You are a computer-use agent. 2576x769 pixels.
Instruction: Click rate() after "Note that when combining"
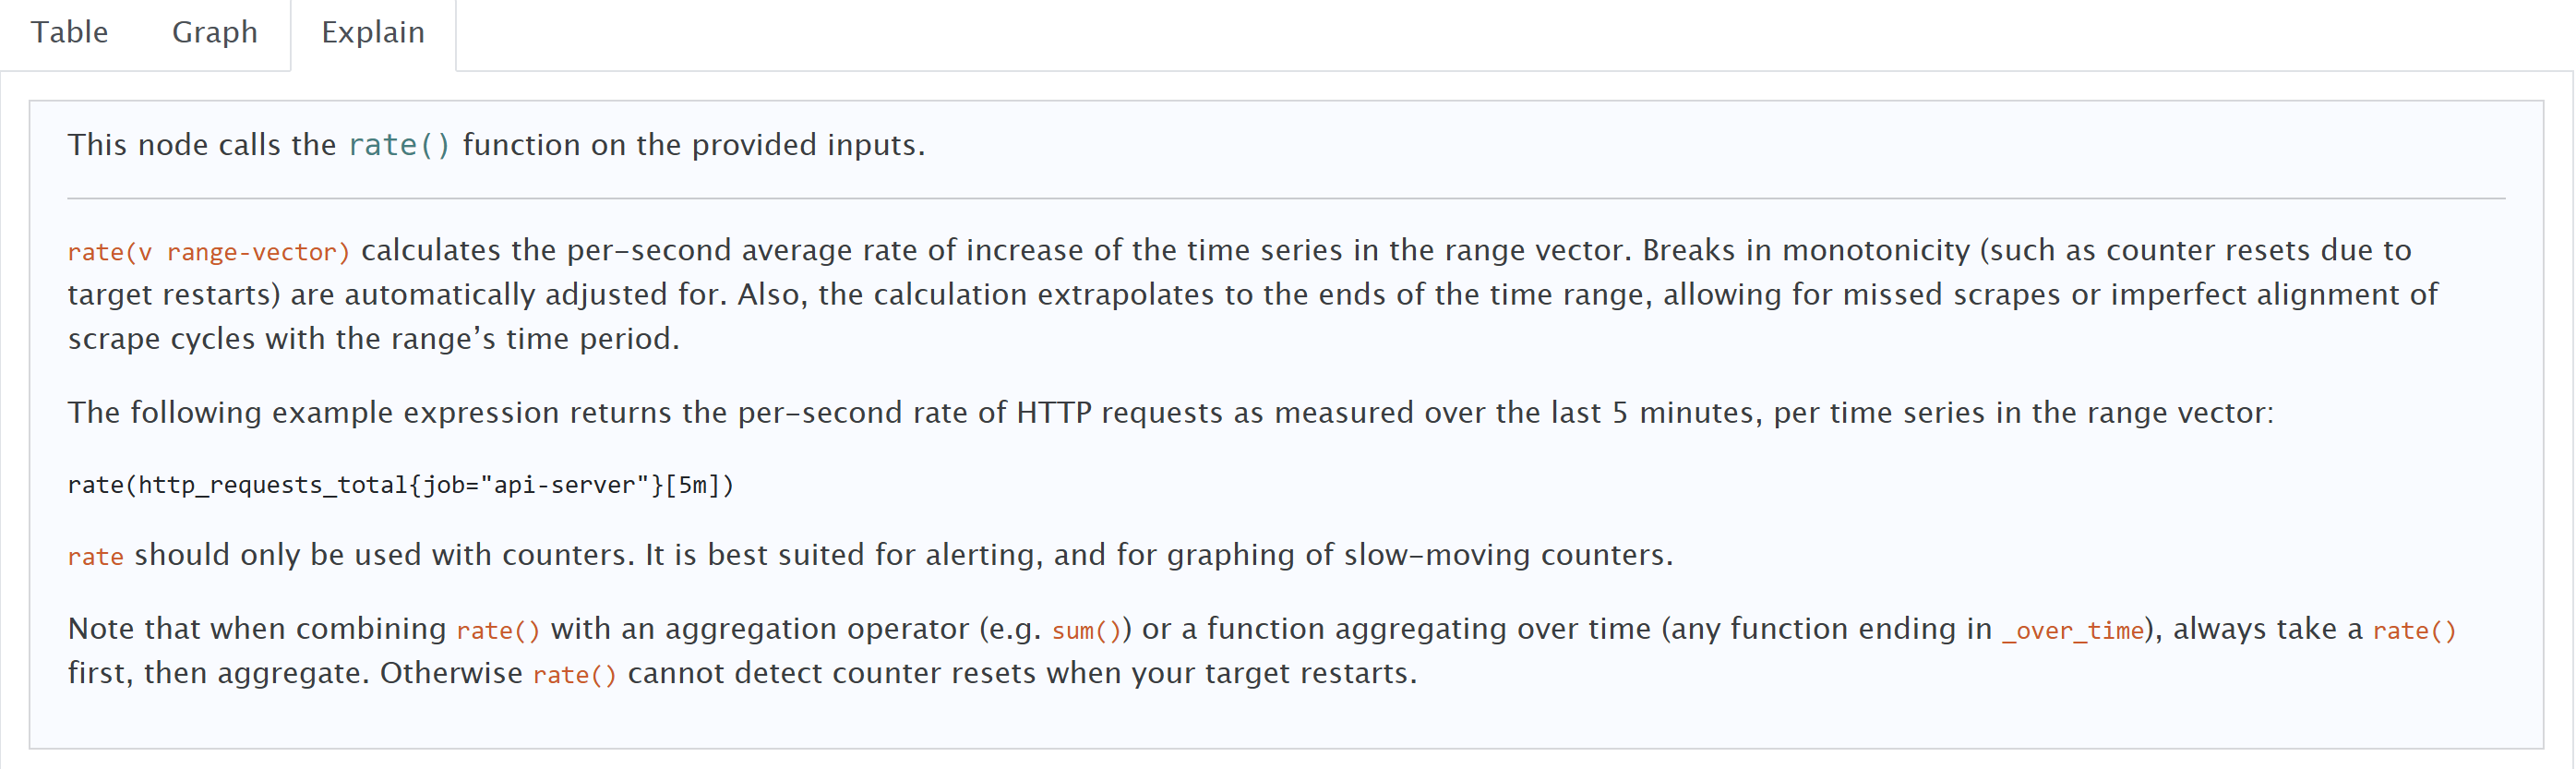pos(497,631)
